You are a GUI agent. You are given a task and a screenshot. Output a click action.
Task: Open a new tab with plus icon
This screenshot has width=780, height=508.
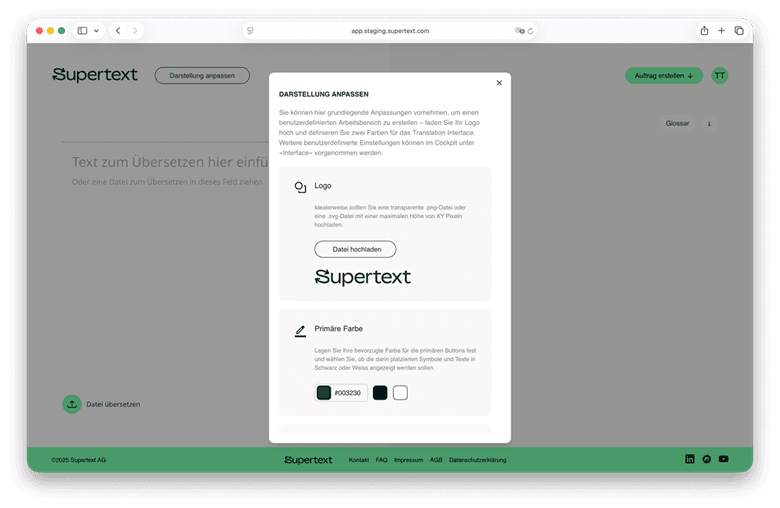tap(721, 31)
